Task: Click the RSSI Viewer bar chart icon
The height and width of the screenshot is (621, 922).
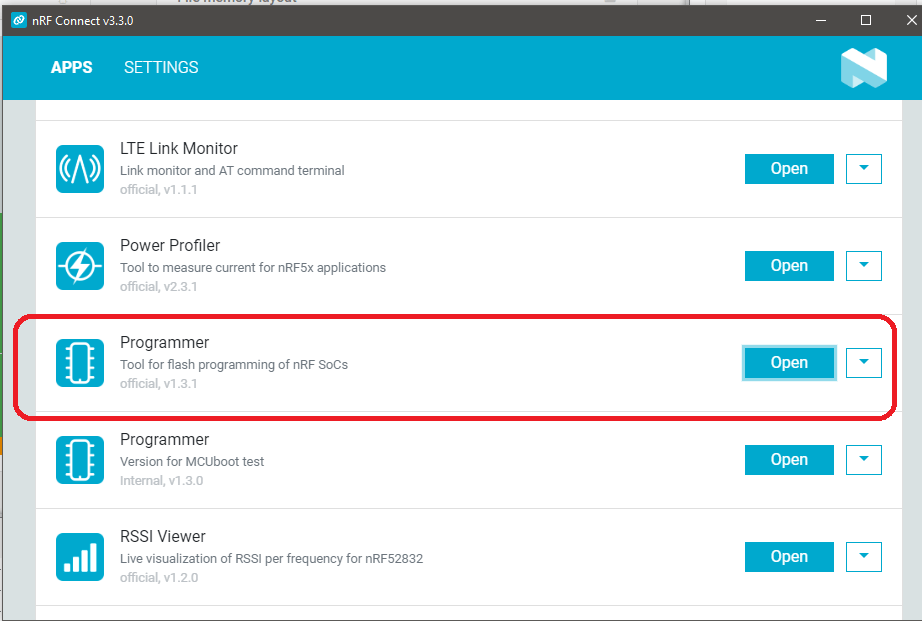Action: pos(80,557)
